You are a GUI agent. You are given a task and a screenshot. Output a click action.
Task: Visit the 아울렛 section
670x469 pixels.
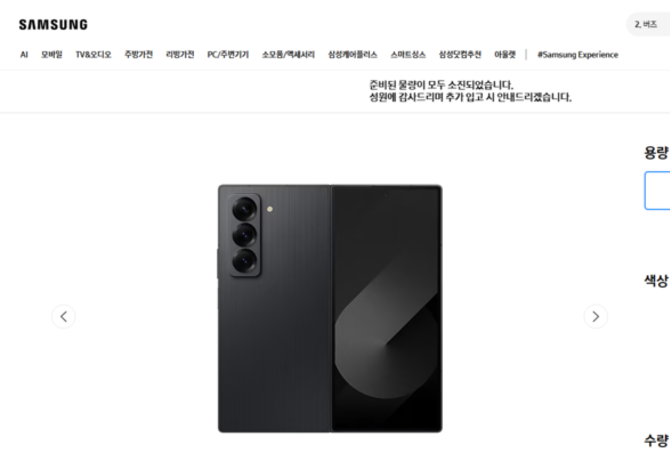coord(505,55)
